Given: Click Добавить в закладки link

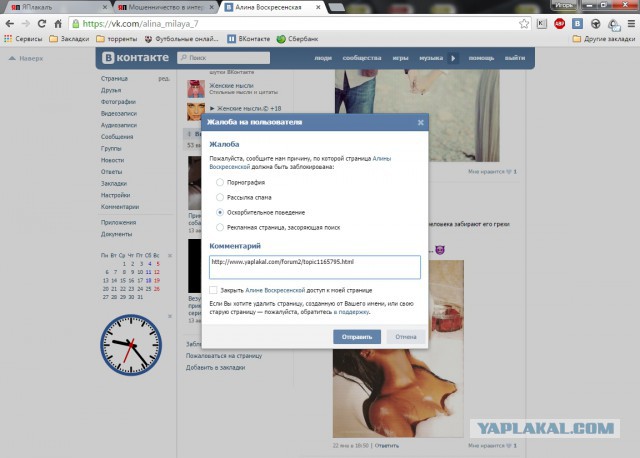Looking at the screenshot, I should click(x=216, y=368).
